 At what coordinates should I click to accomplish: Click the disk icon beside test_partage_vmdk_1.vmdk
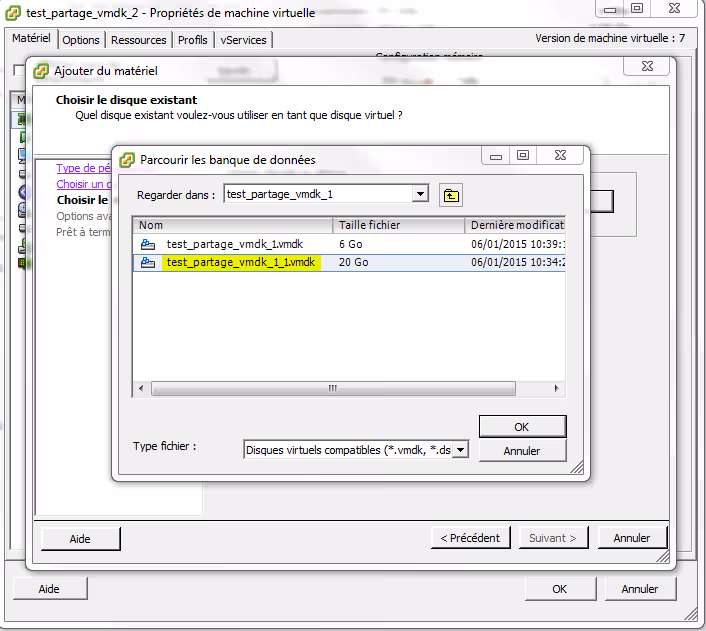tap(148, 244)
